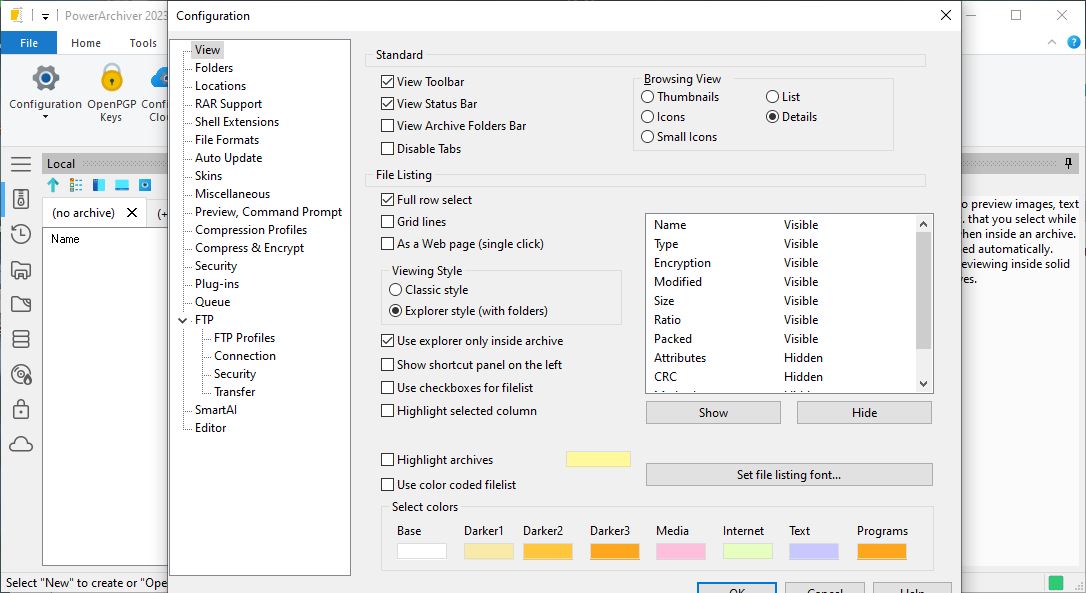Choose Thumbnails browsing view
1086x593 pixels.
click(648, 97)
